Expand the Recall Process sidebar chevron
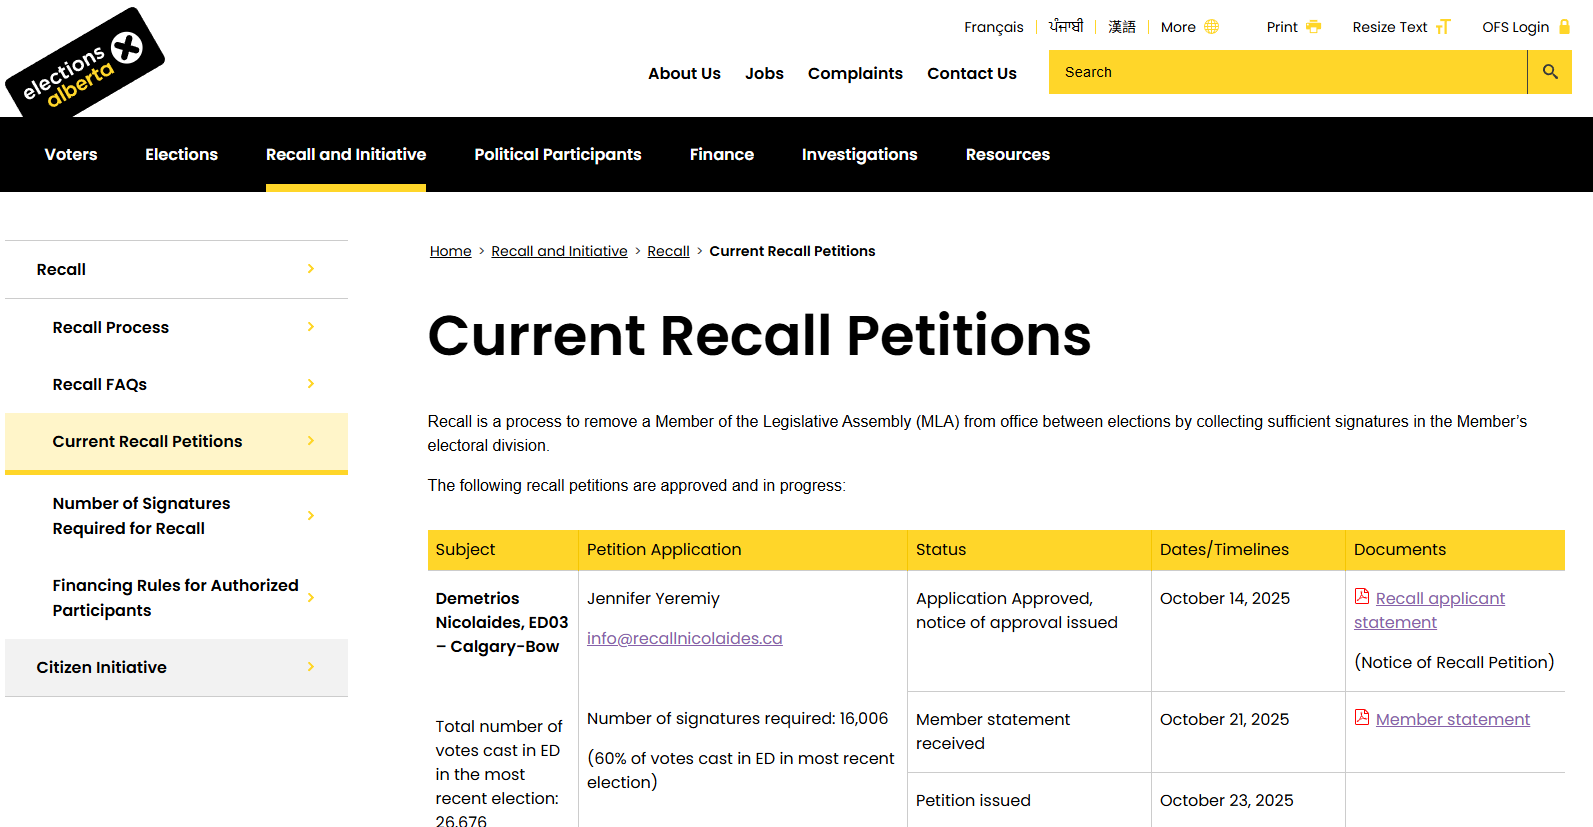Image resolution: width=1593 pixels, height=827 pixels. pyautogui.click(x=311, y=327)
